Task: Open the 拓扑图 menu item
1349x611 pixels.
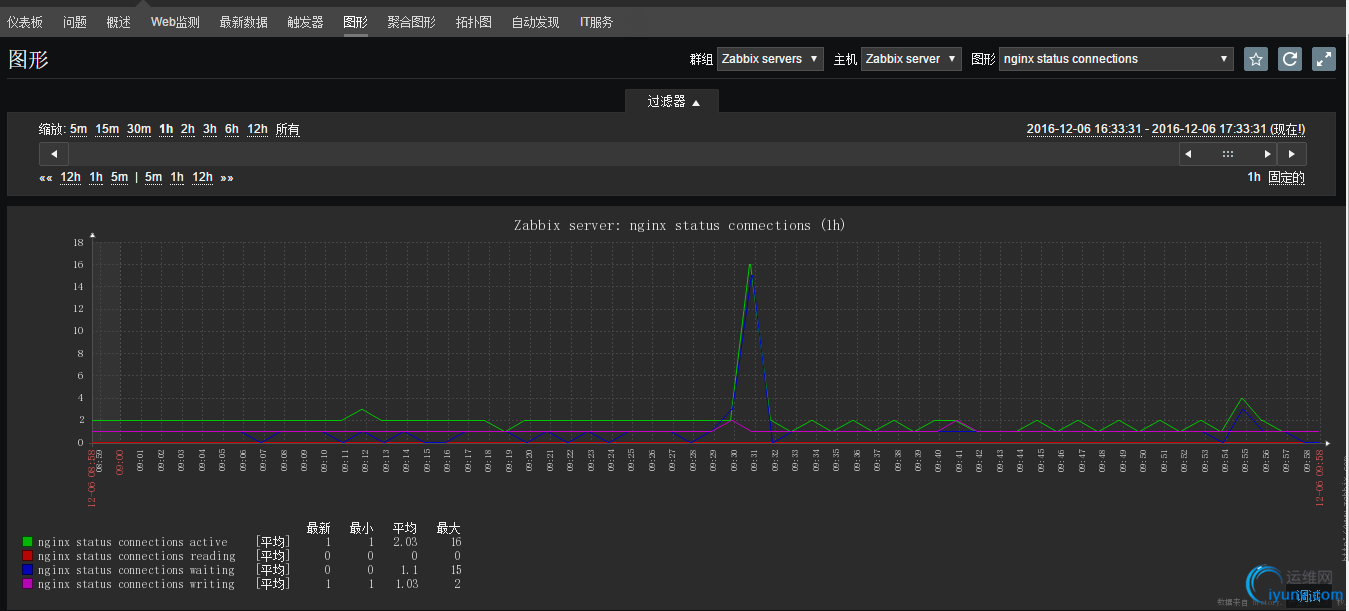Action: pos(474,22)
